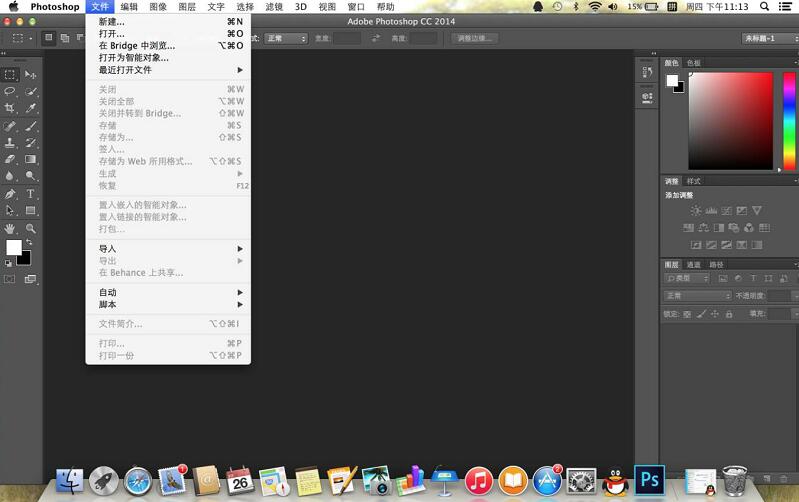Toggle Add to selection mode

point(65,38)
